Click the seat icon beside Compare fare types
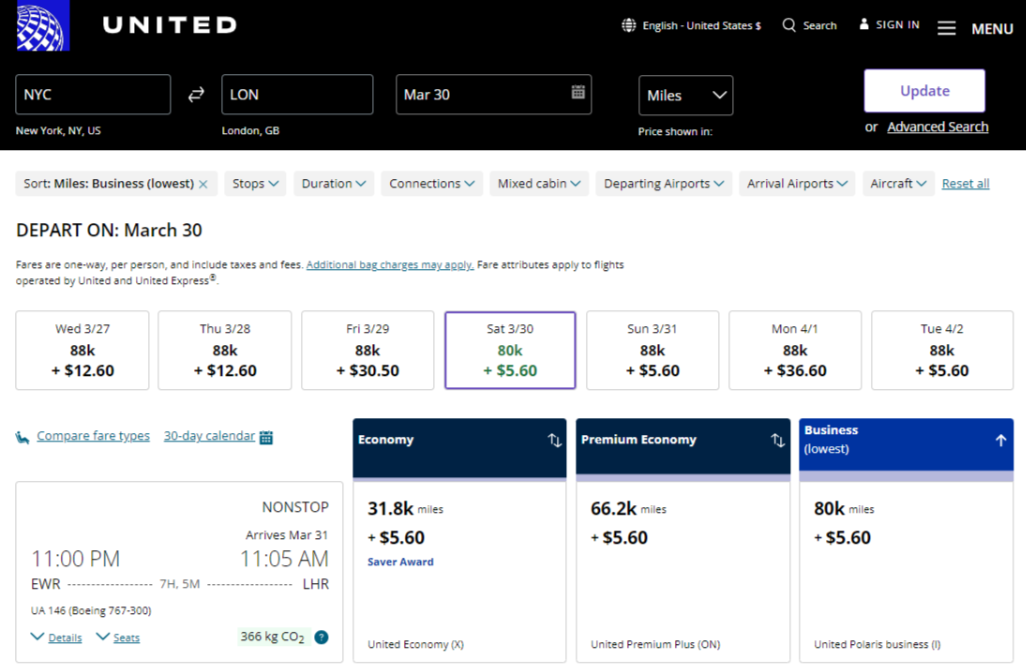 click(x=22, y=437)
